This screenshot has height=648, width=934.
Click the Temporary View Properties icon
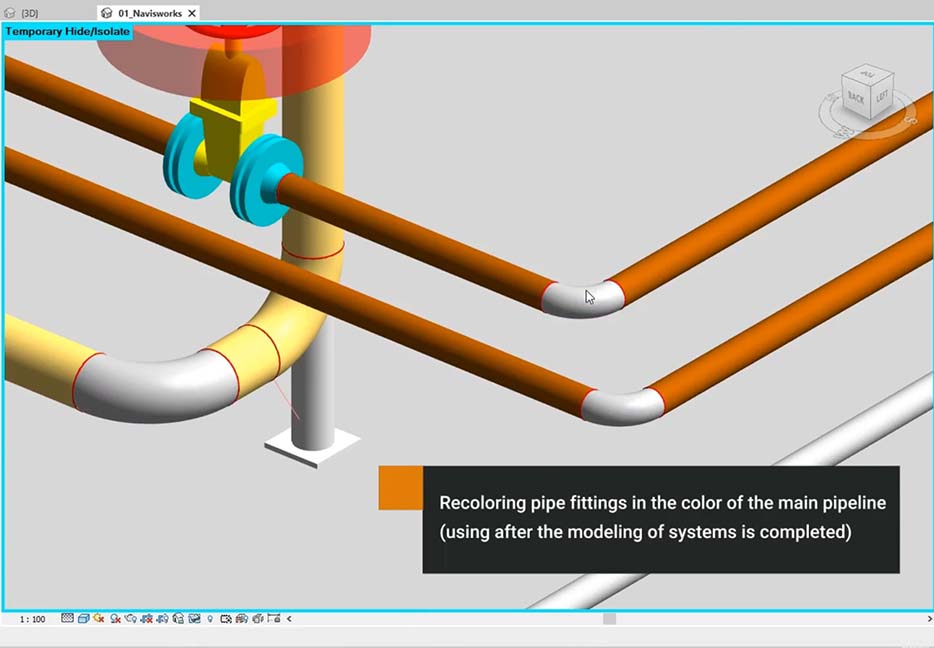[226, 619]
